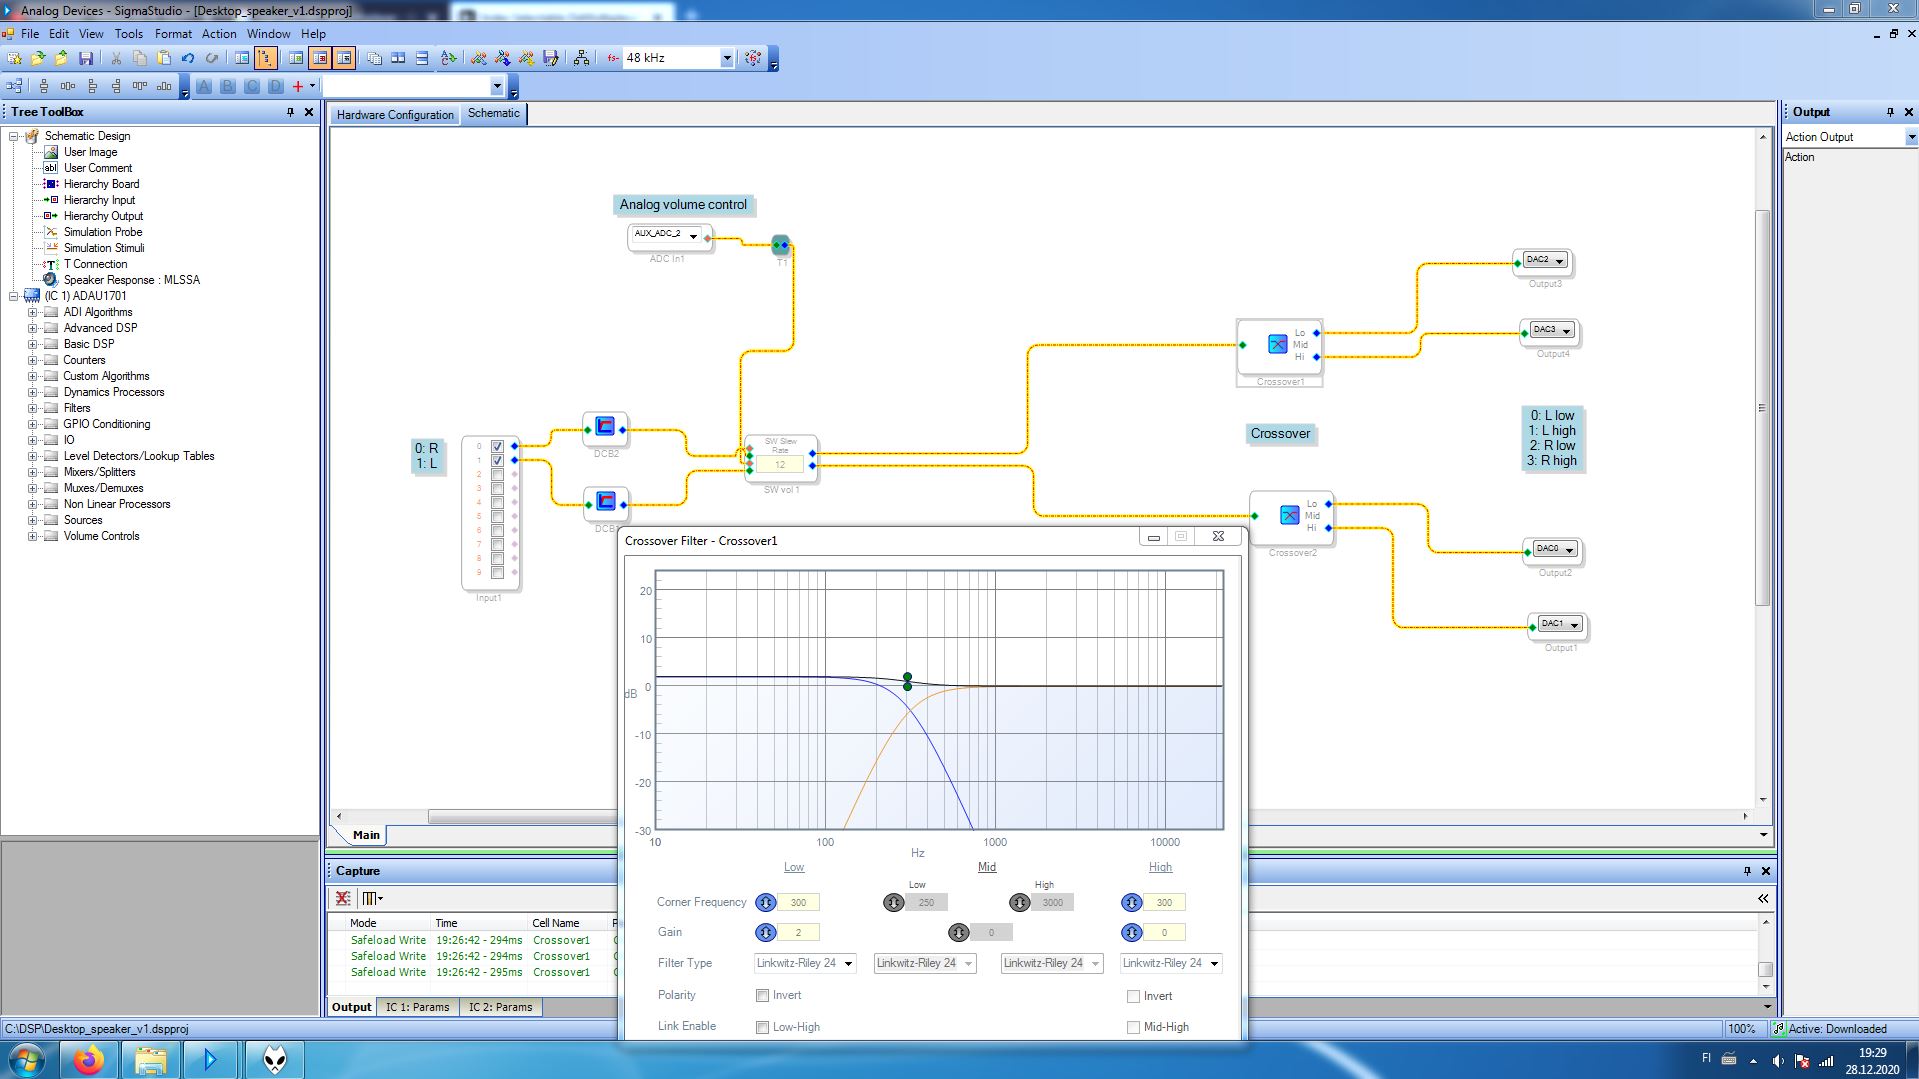
Task: Click the clear capture red X icon
Action: (343, 898)
